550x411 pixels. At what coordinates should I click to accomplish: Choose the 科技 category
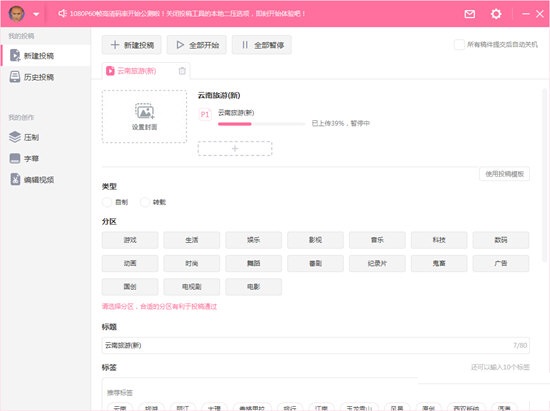click(439, 240)
